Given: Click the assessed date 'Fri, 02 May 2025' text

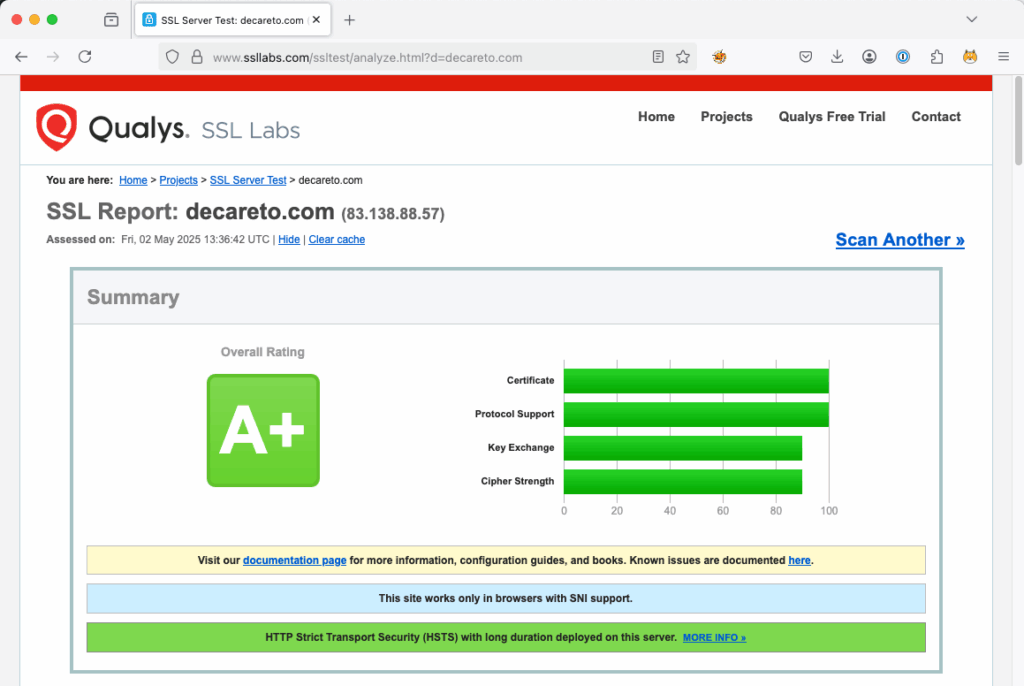Looking at the screenshot, I should [x=161, y=240].
